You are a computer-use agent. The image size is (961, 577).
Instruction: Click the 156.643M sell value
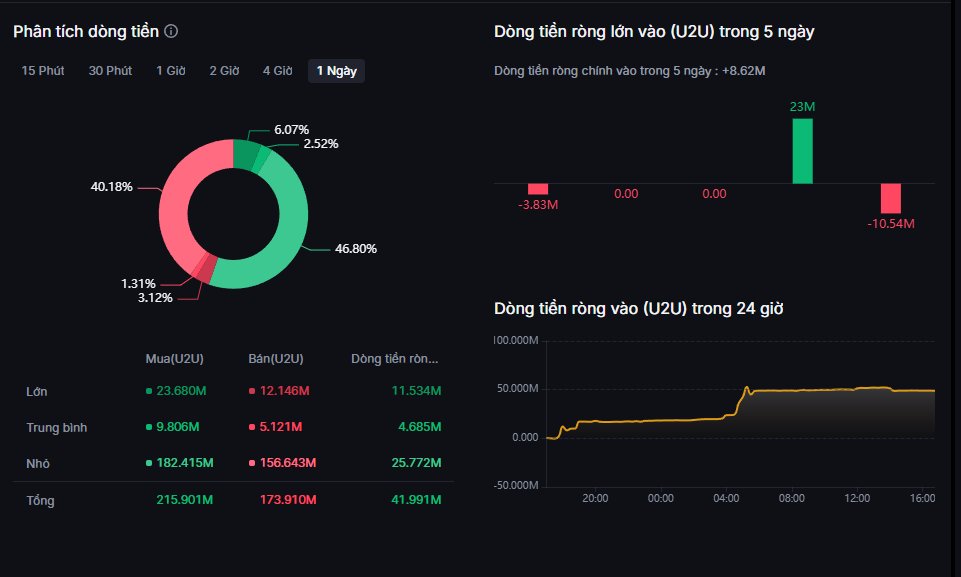pos(288,463)
